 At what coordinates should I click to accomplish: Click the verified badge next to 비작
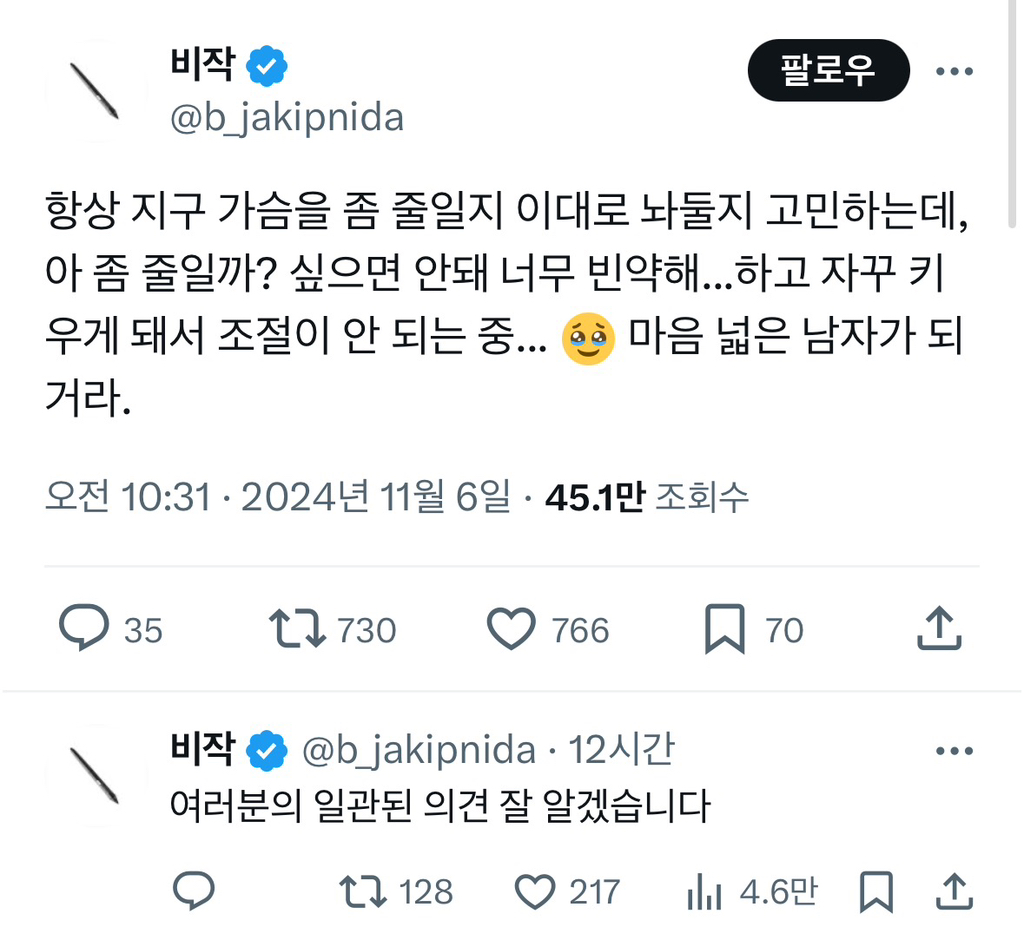(266, 62)
